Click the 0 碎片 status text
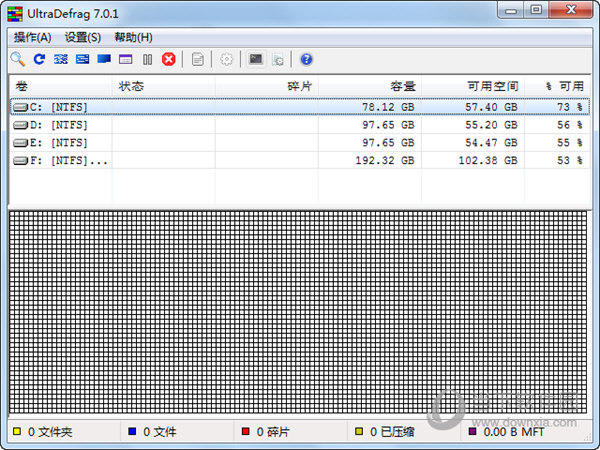Screen dimensions: 600x450 [x=273, y=432]
